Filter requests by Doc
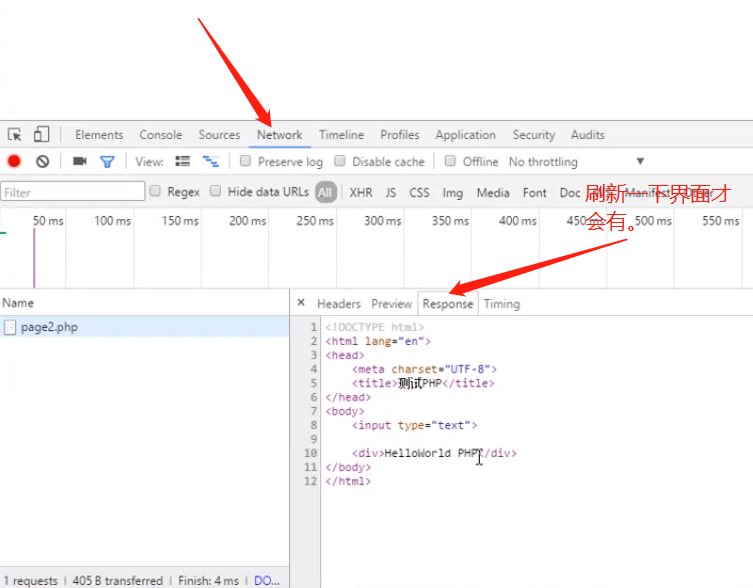753x588 pixels. [570, 193]
